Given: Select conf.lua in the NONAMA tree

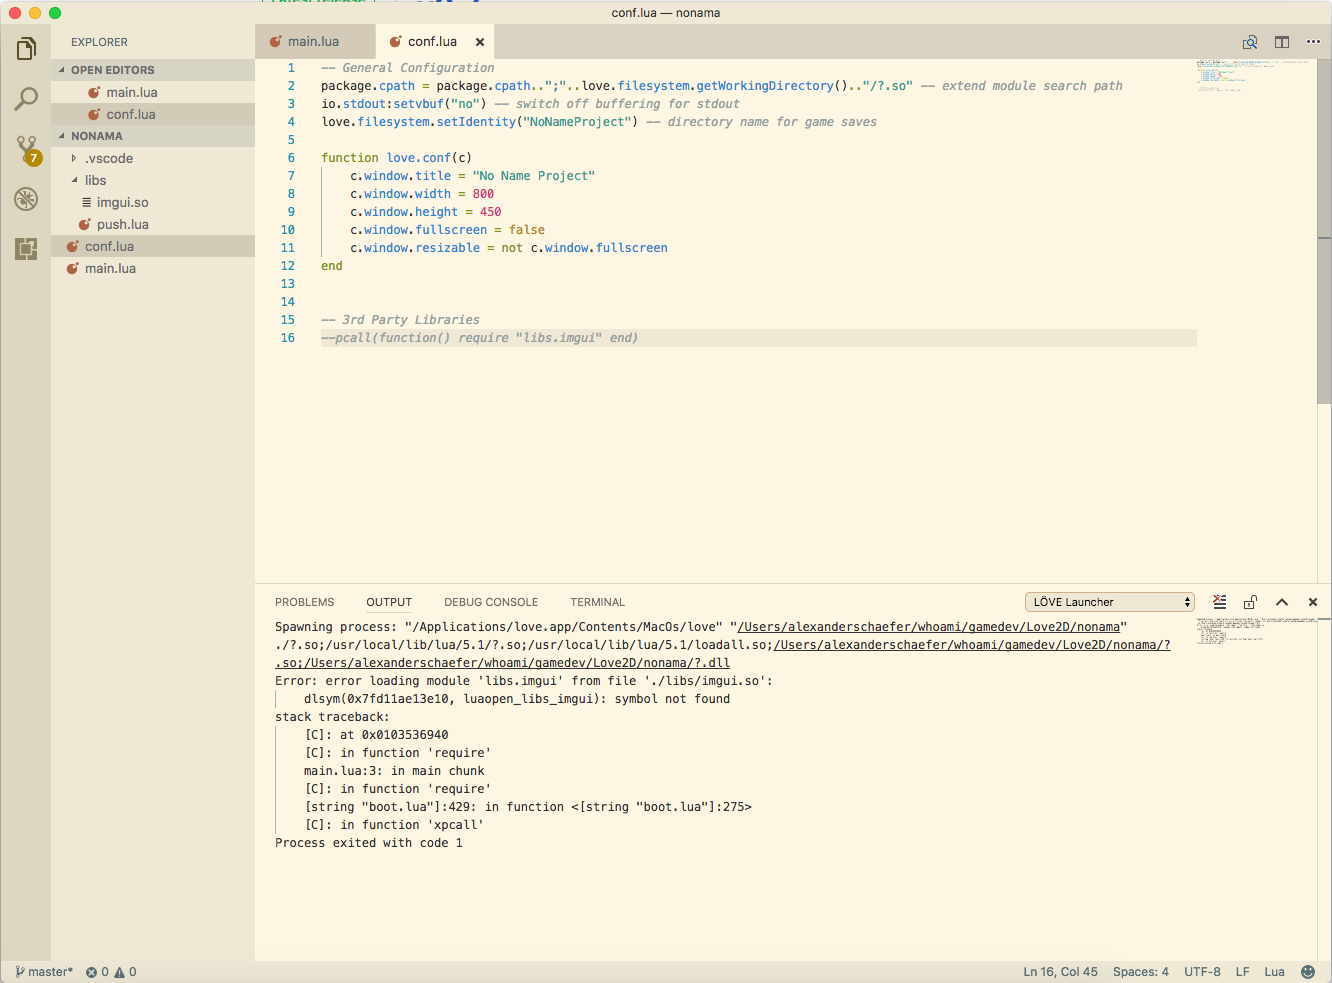Looking at the screenshot, I should 153,246.
